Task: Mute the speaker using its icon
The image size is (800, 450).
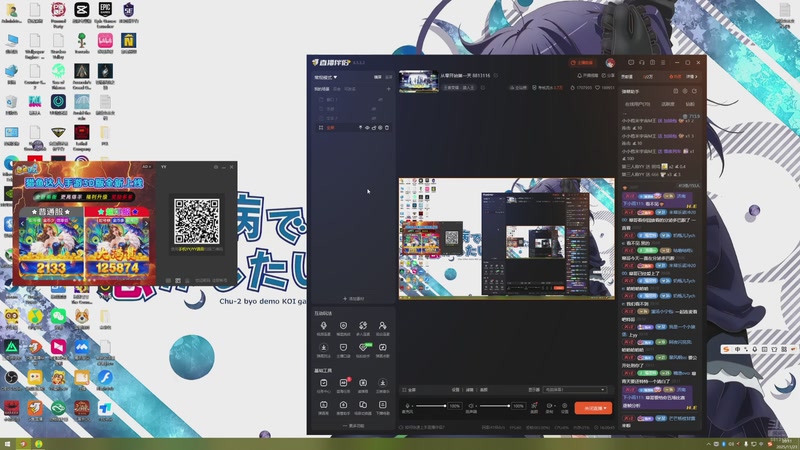Action: pyautogui.click(x=470, y=406)
